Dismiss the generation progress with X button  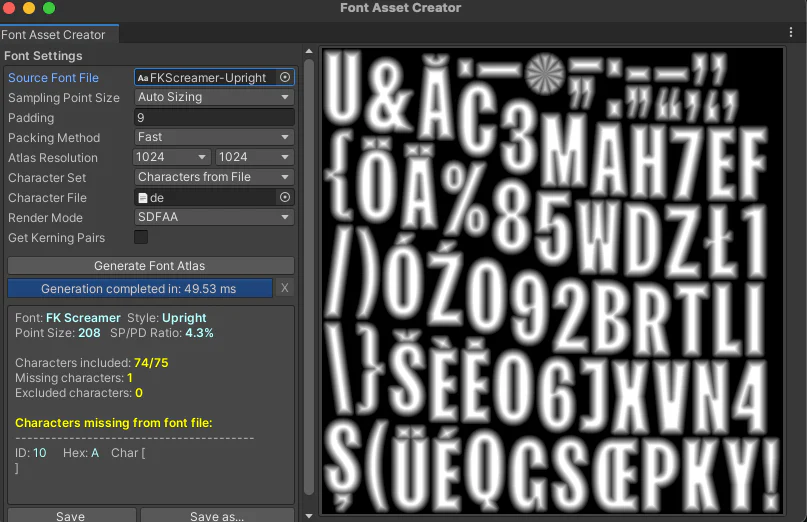point(285,288)
